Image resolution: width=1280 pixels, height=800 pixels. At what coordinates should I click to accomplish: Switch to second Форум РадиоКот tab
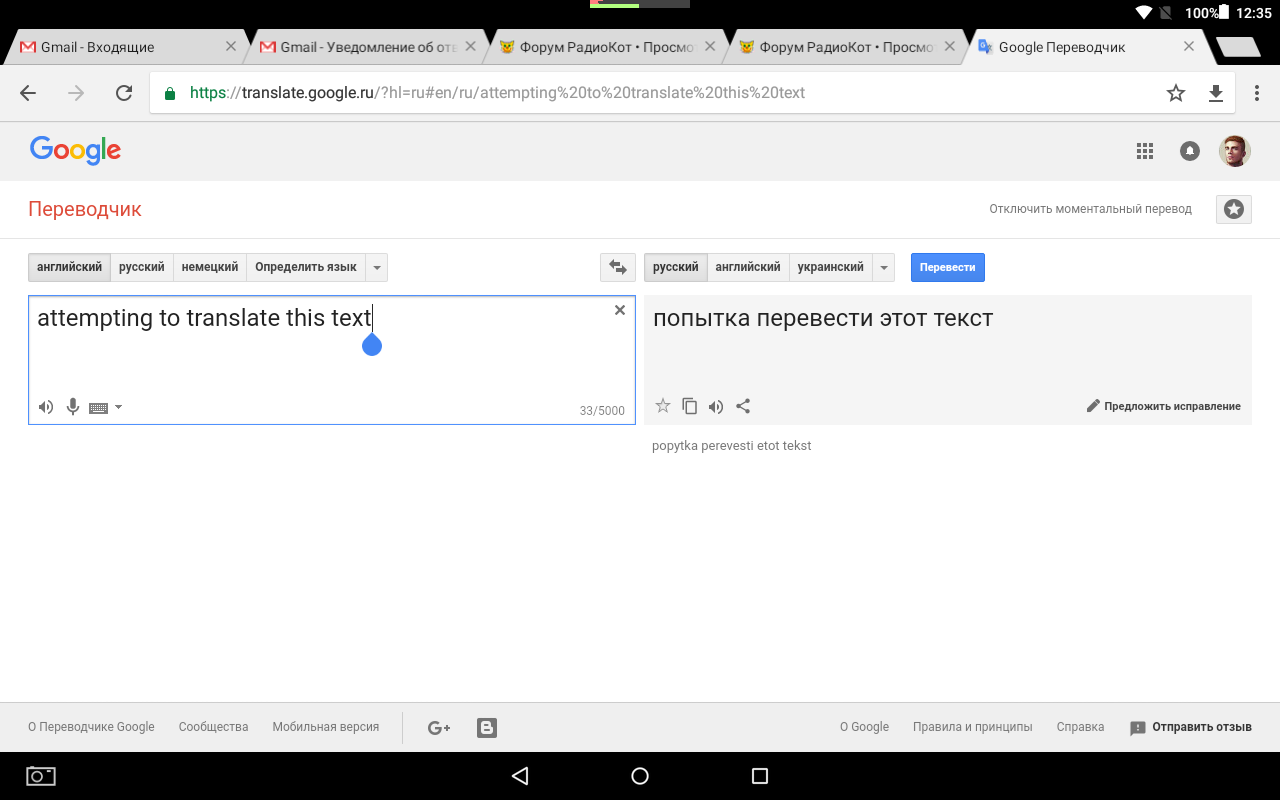[x=845, y=47]
